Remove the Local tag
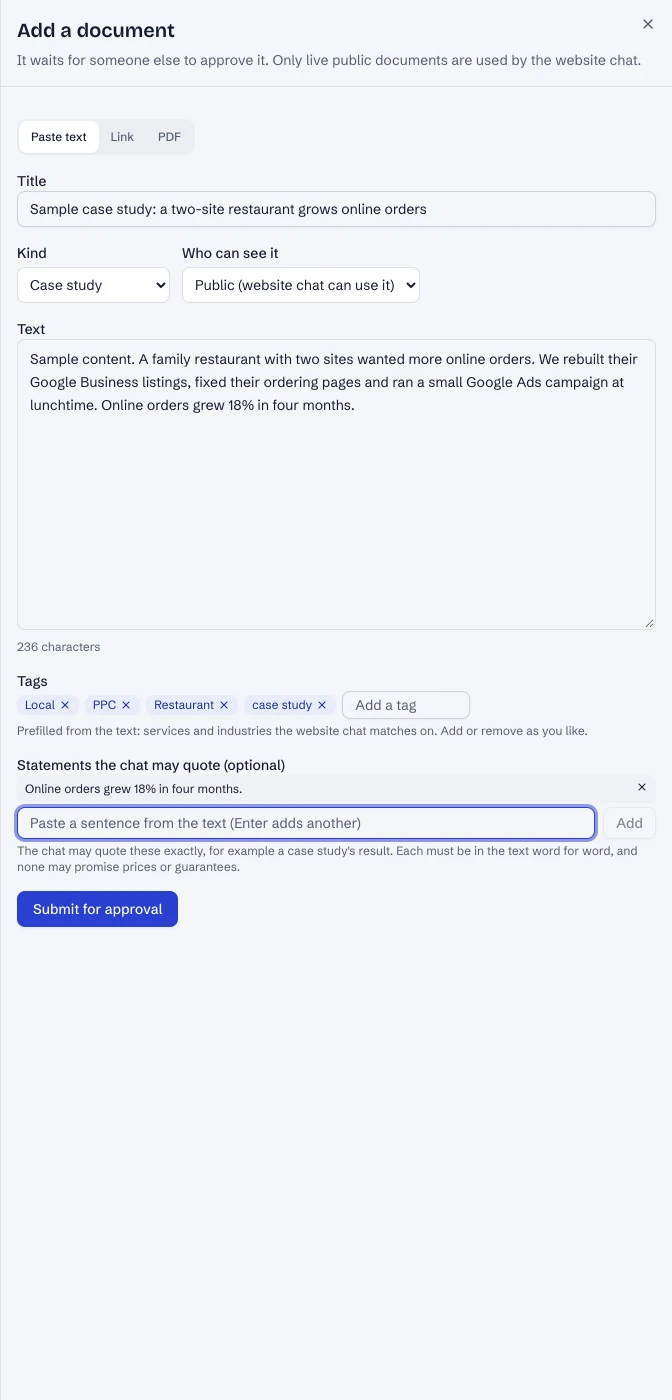Image resolution: width=672 pixels, height=1400 pixels. 65,705
